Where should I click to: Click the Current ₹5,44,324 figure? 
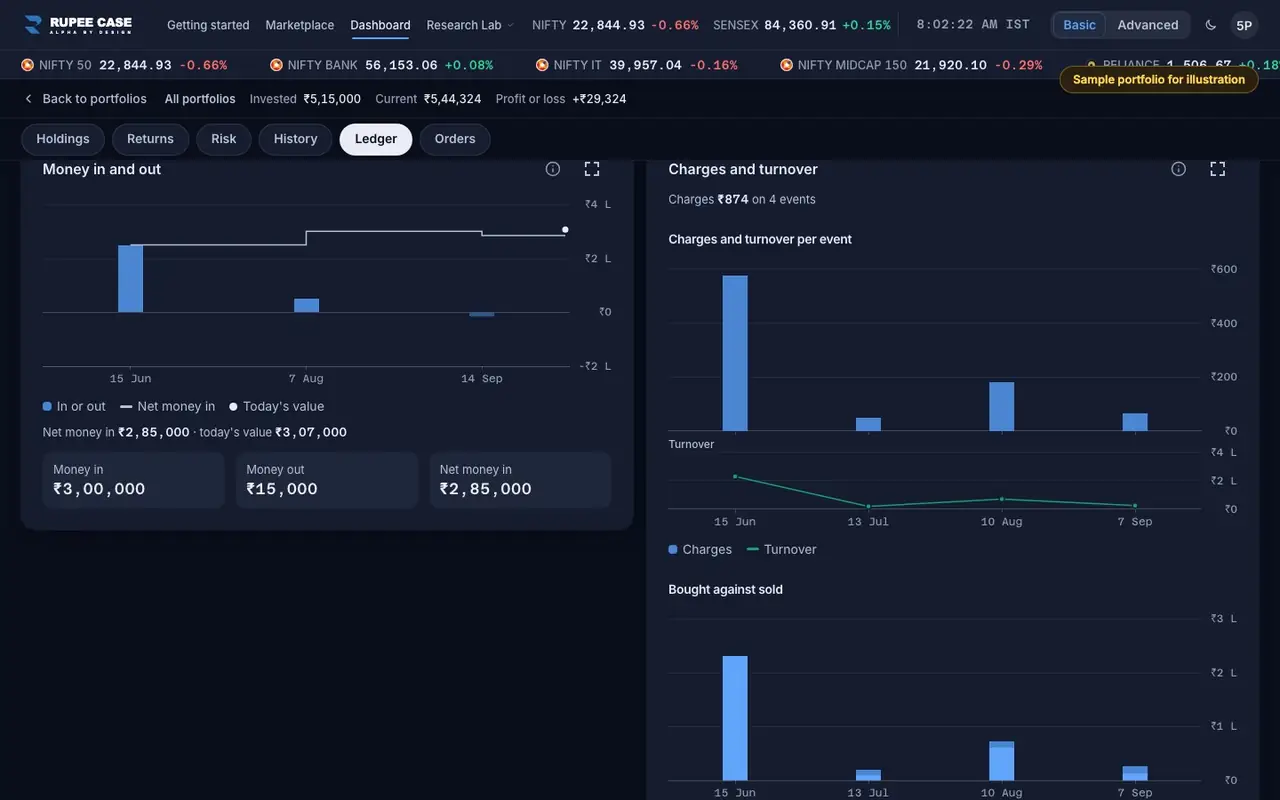(428, 99)
